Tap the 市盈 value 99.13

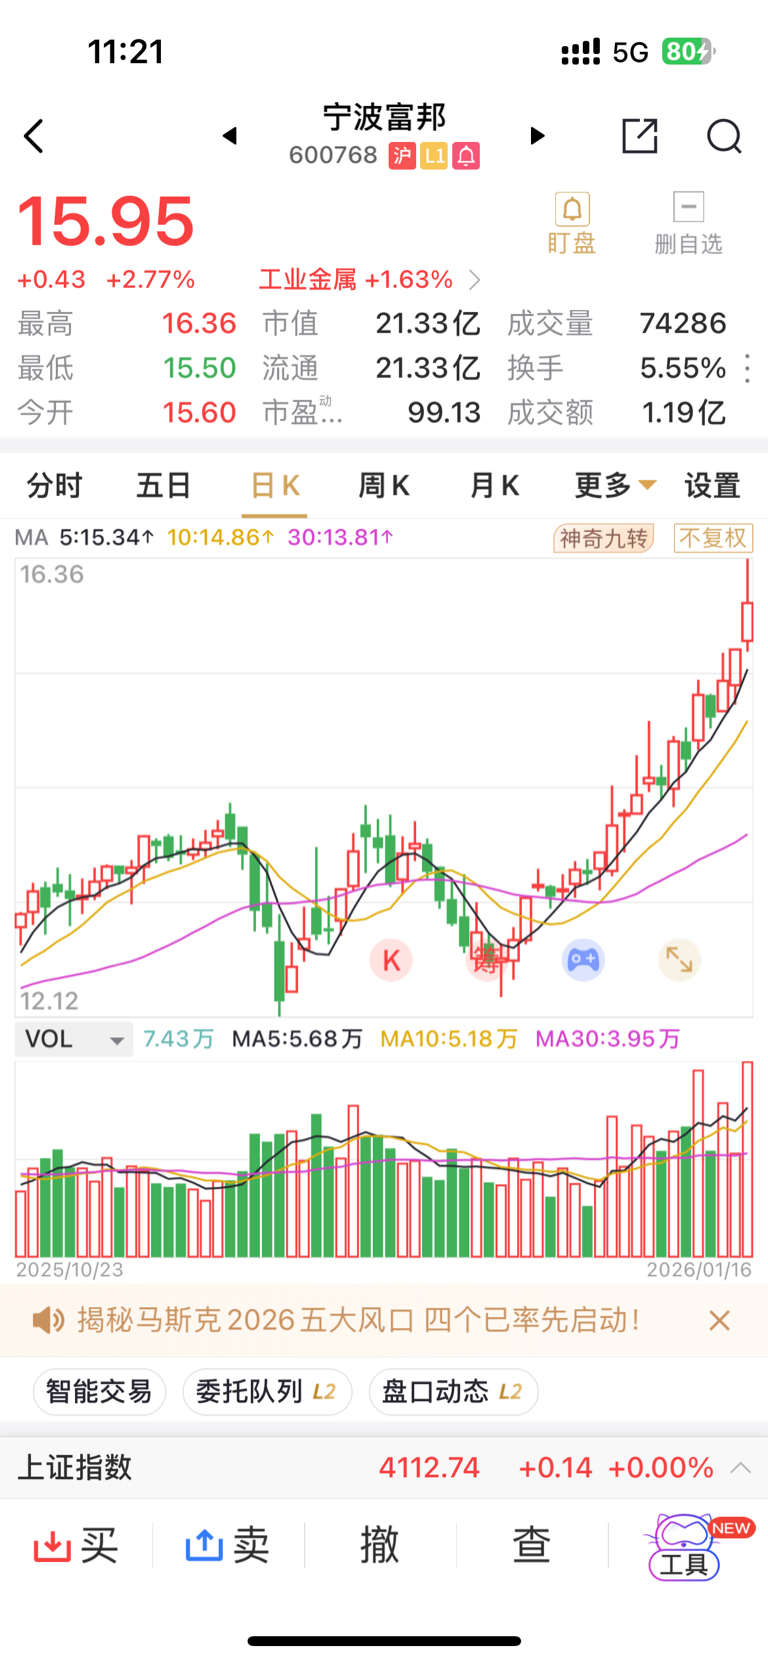click(444, 412)
